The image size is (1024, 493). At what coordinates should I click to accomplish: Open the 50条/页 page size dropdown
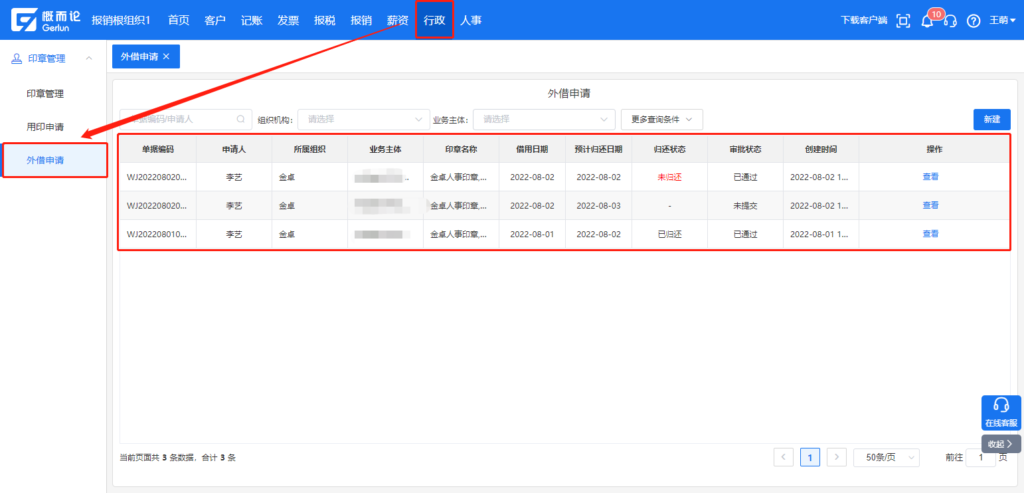[x=886, y=458]
